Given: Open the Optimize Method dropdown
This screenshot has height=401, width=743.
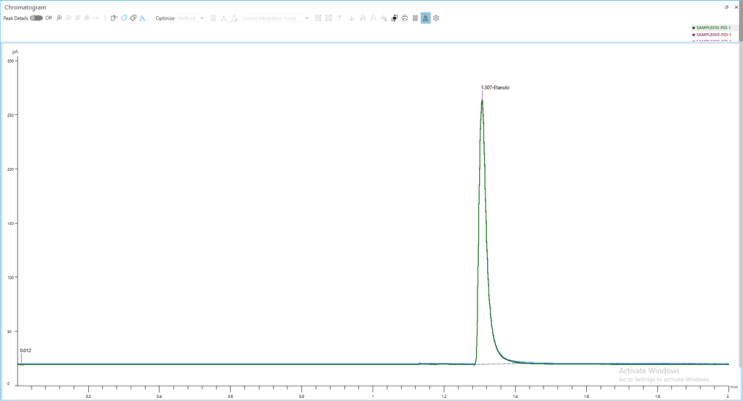Looking at the screenshot, I should click(x=191, y=18).
